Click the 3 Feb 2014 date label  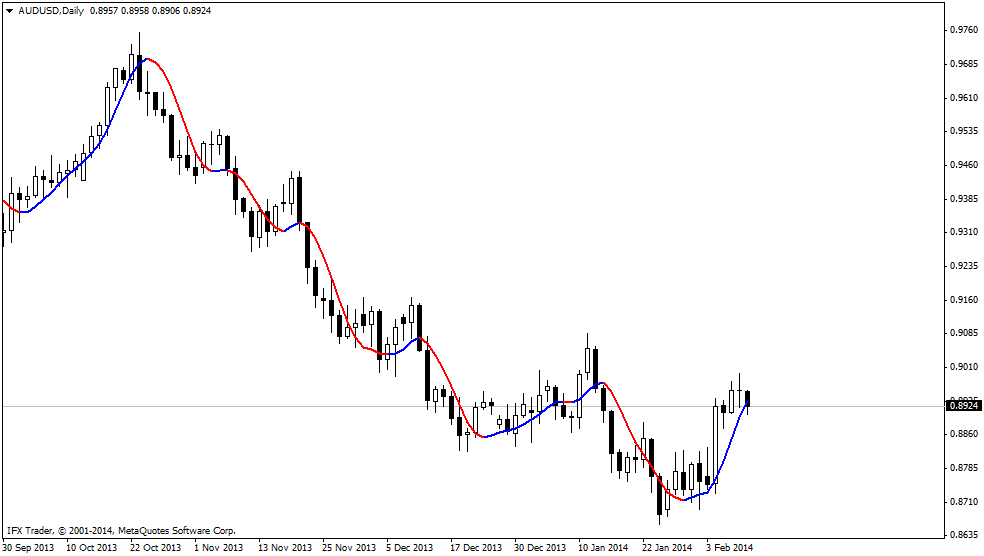732,548
